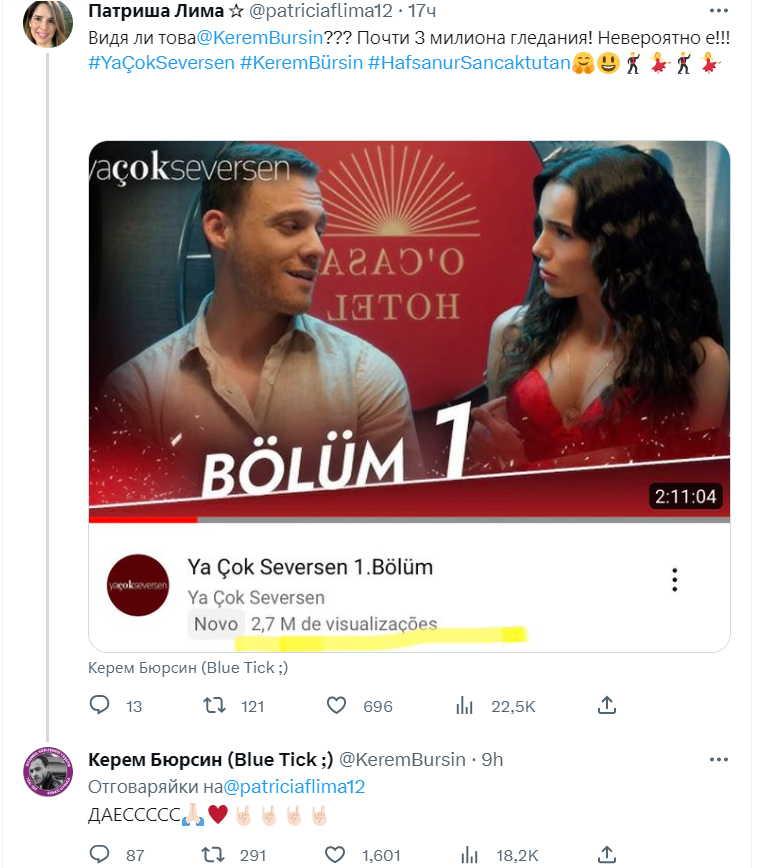The height and width of the screenshot is (868, 778).
Task: Open view analytics showing 22,5K
Action: (x=464, y=706)
